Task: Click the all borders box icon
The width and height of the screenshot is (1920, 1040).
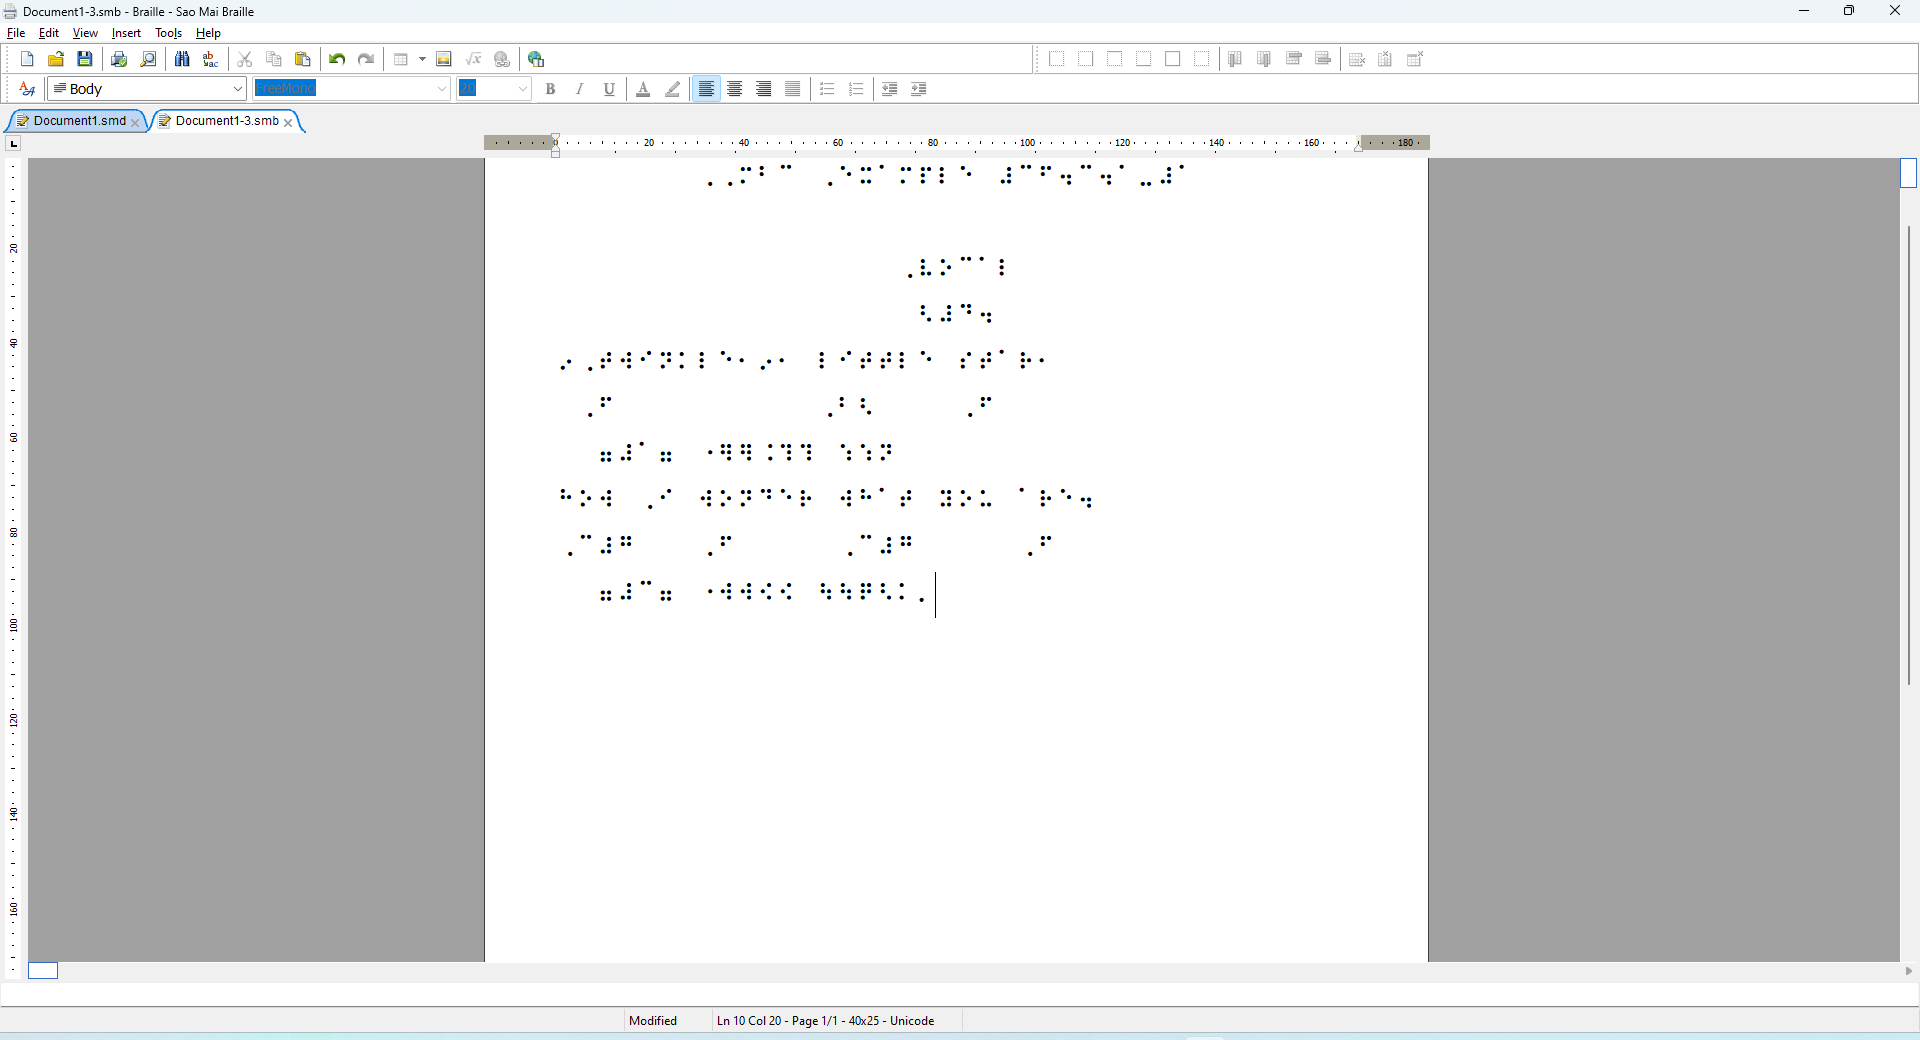Action: pos(1172,59)
